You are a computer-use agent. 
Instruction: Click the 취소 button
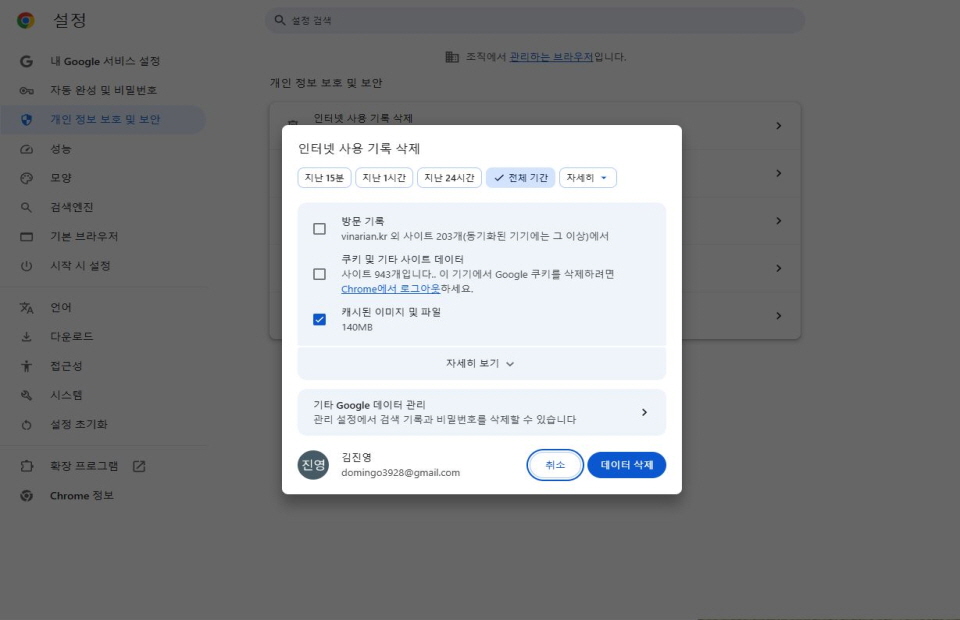(555, 465)
